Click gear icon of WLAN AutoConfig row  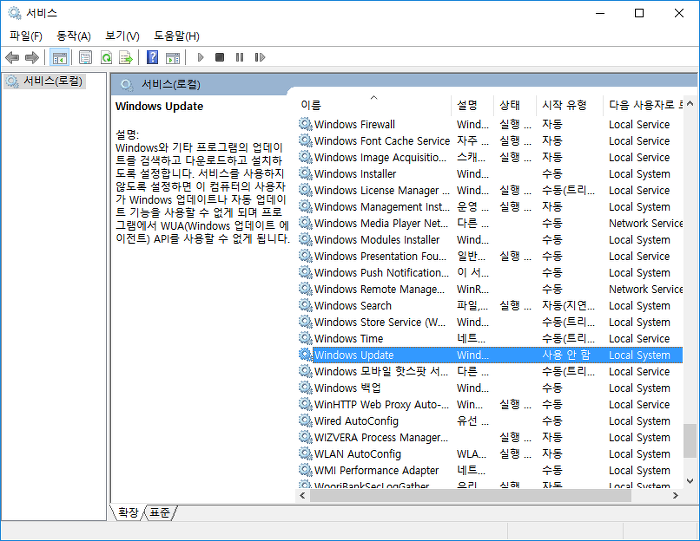(305, 454)
